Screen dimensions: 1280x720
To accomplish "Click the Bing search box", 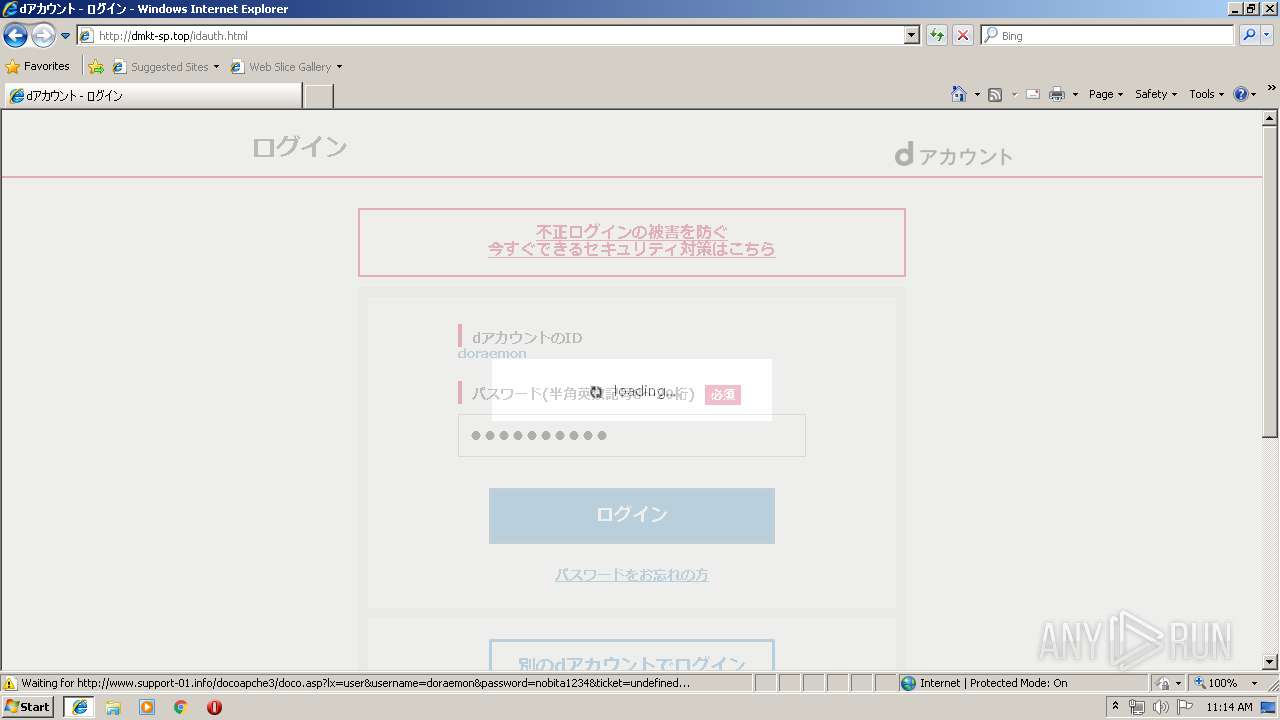I will point(1107,36).
